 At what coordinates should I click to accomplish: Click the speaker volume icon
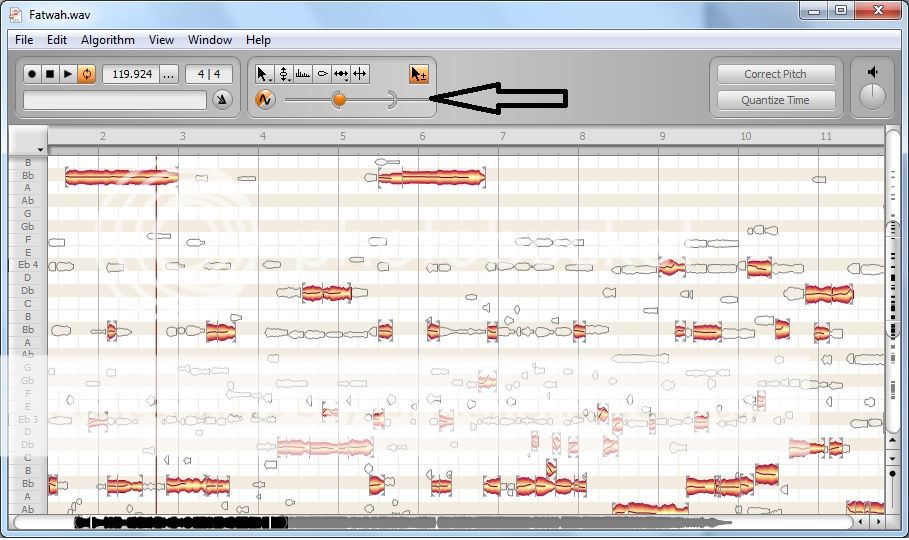(x=873, y=72)
